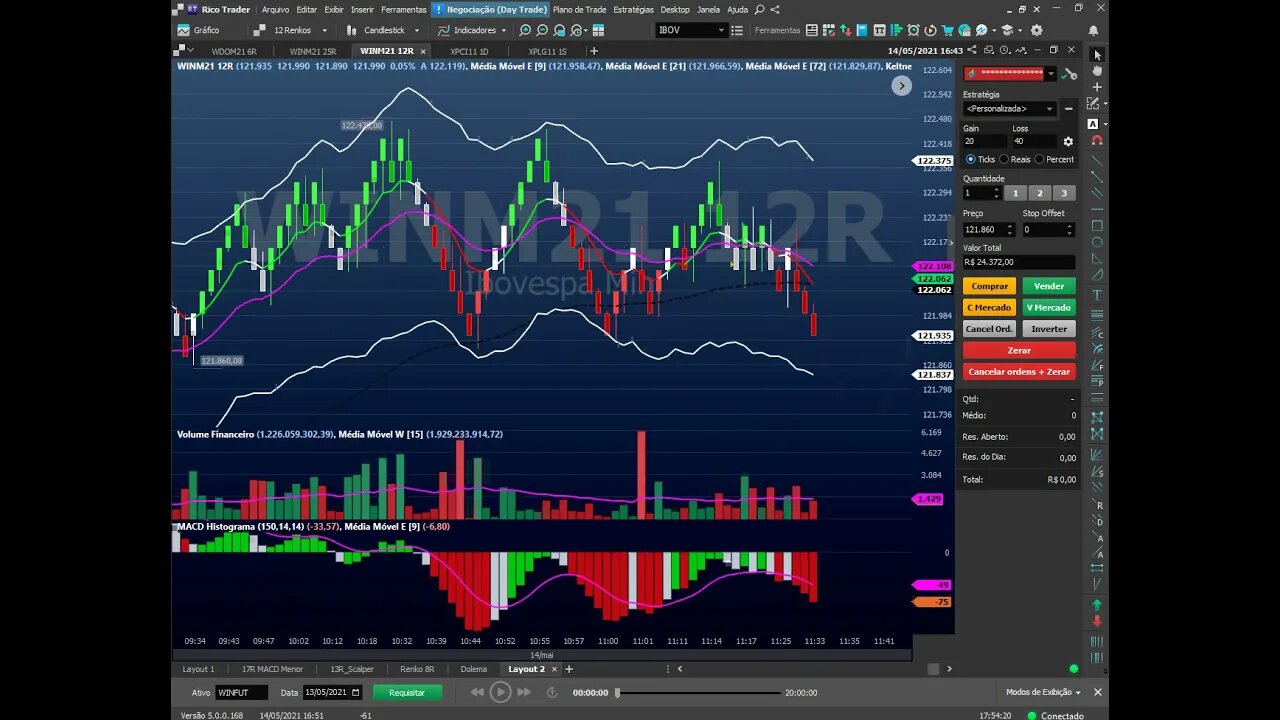Play the replay with play button

pos(500,692)
